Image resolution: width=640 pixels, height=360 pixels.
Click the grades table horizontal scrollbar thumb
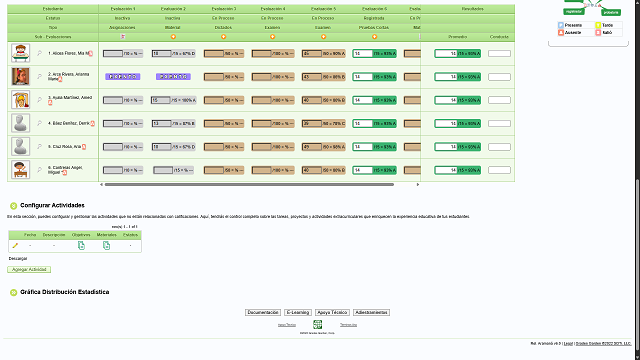[249, 184]
